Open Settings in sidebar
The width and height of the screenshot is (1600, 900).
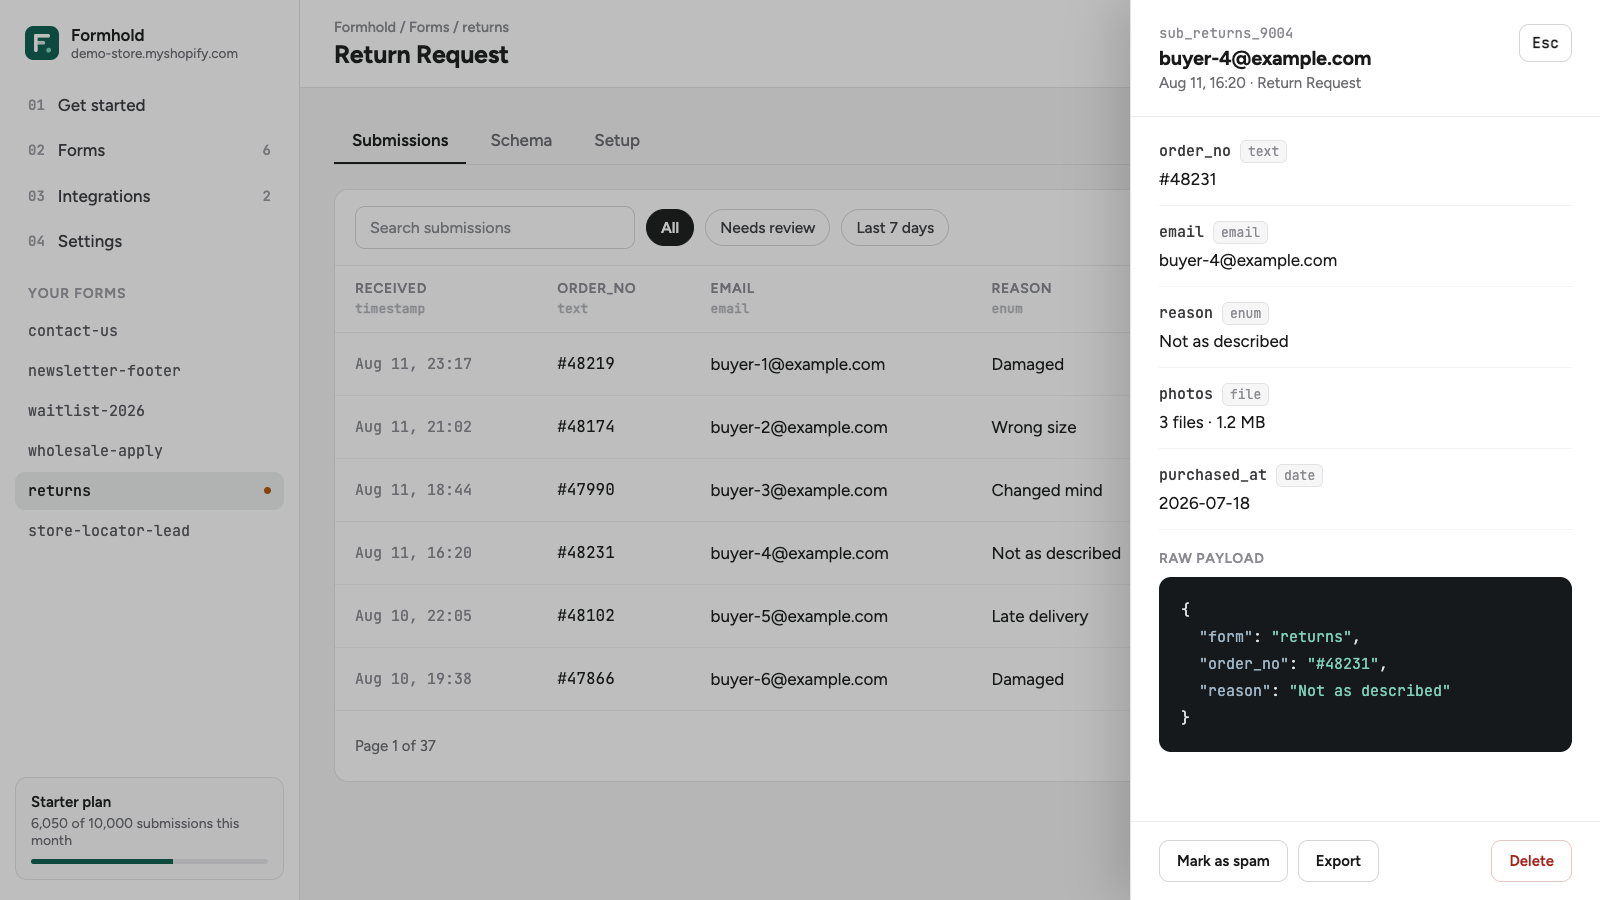click(x=149, y=241)
